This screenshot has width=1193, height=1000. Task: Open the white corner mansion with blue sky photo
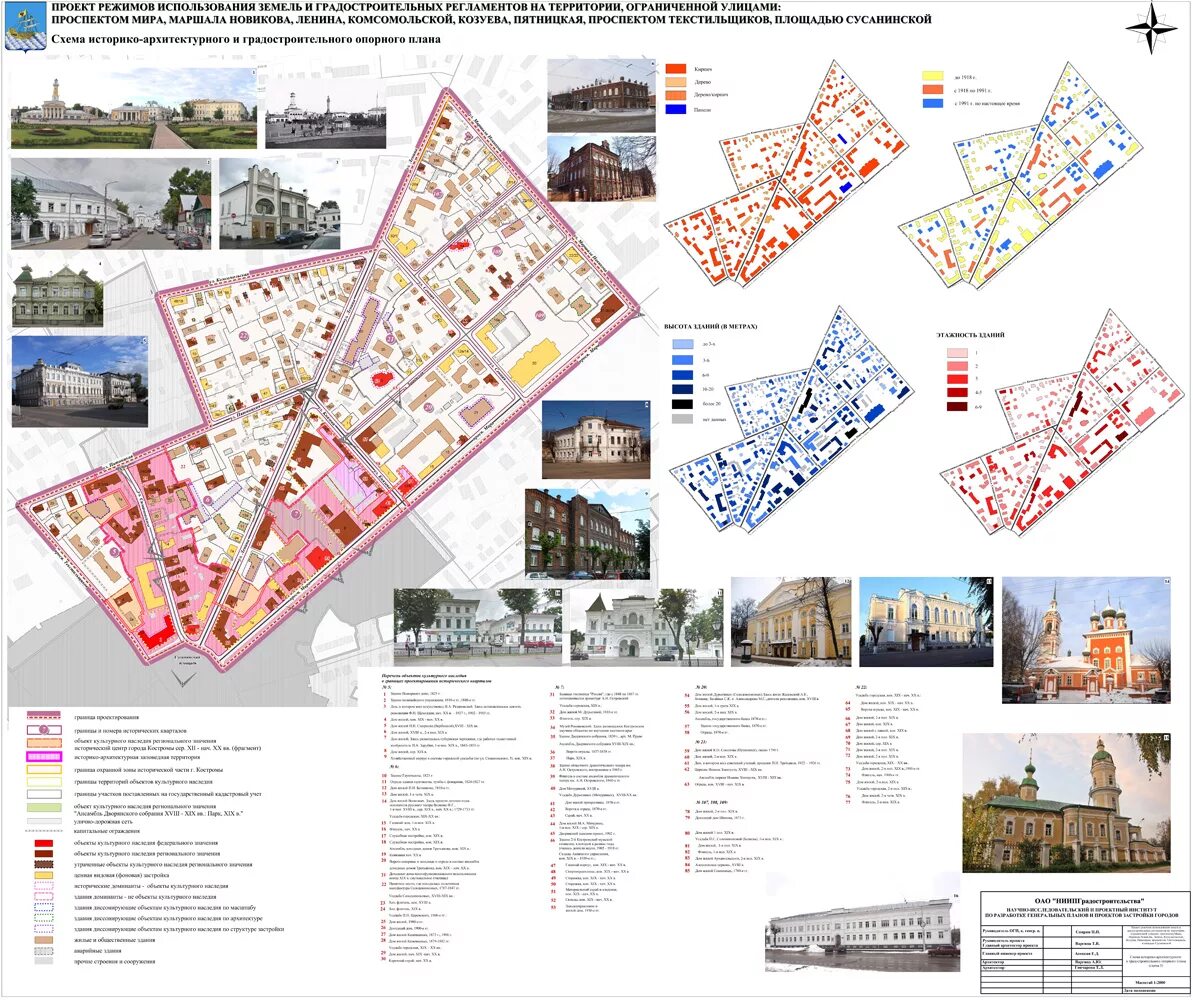[79, 381]
